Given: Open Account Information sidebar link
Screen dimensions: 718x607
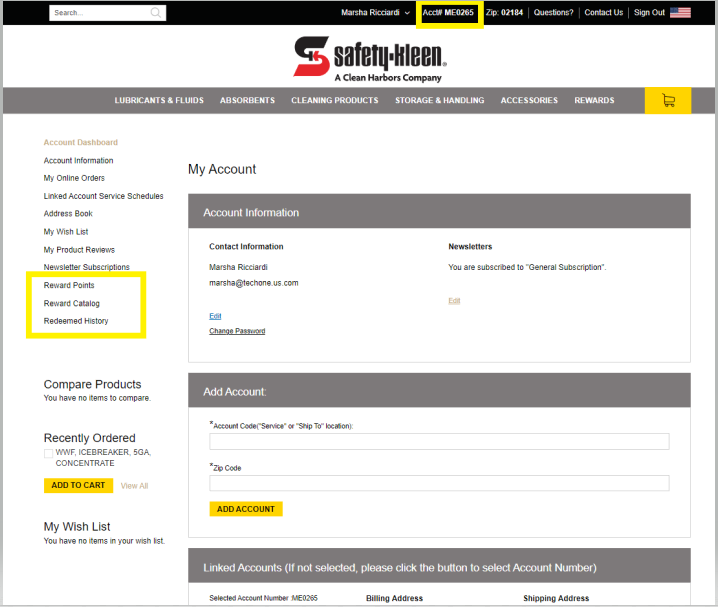Looking at the screenshot, I should (78, 161).
